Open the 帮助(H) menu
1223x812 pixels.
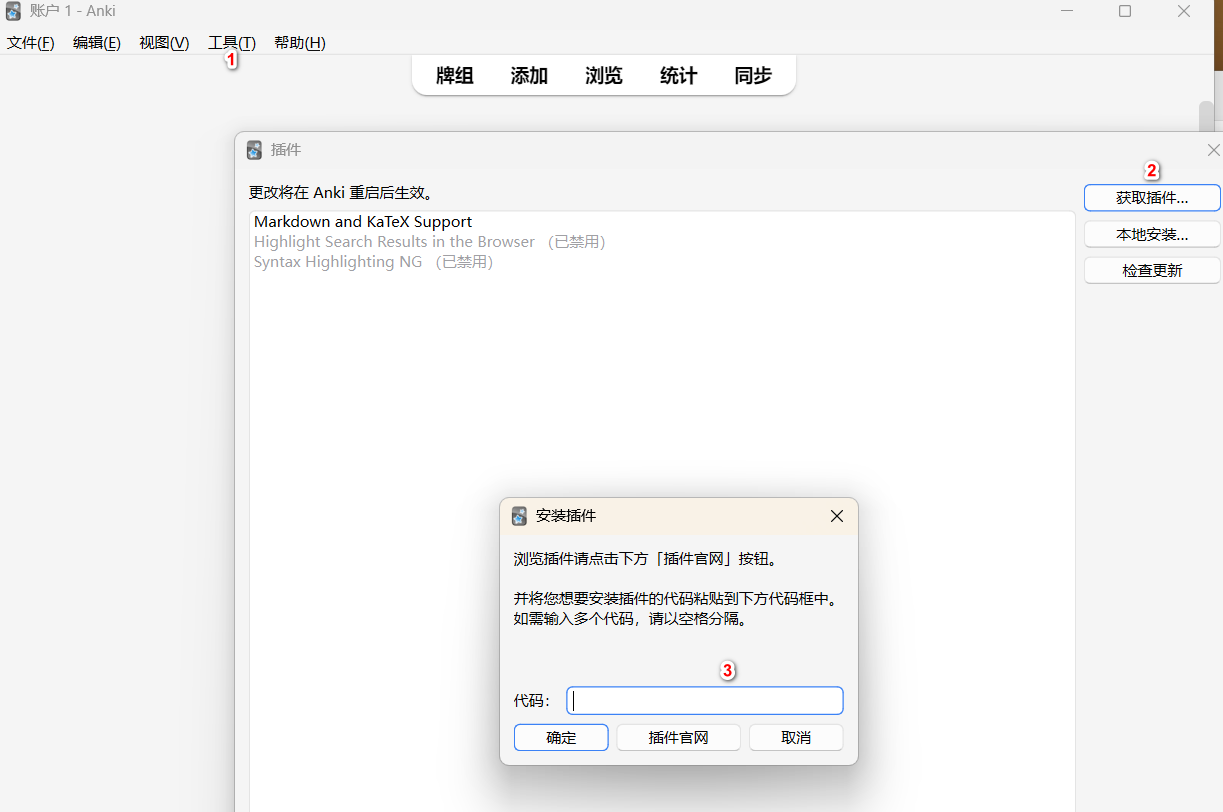click(300, 43)
